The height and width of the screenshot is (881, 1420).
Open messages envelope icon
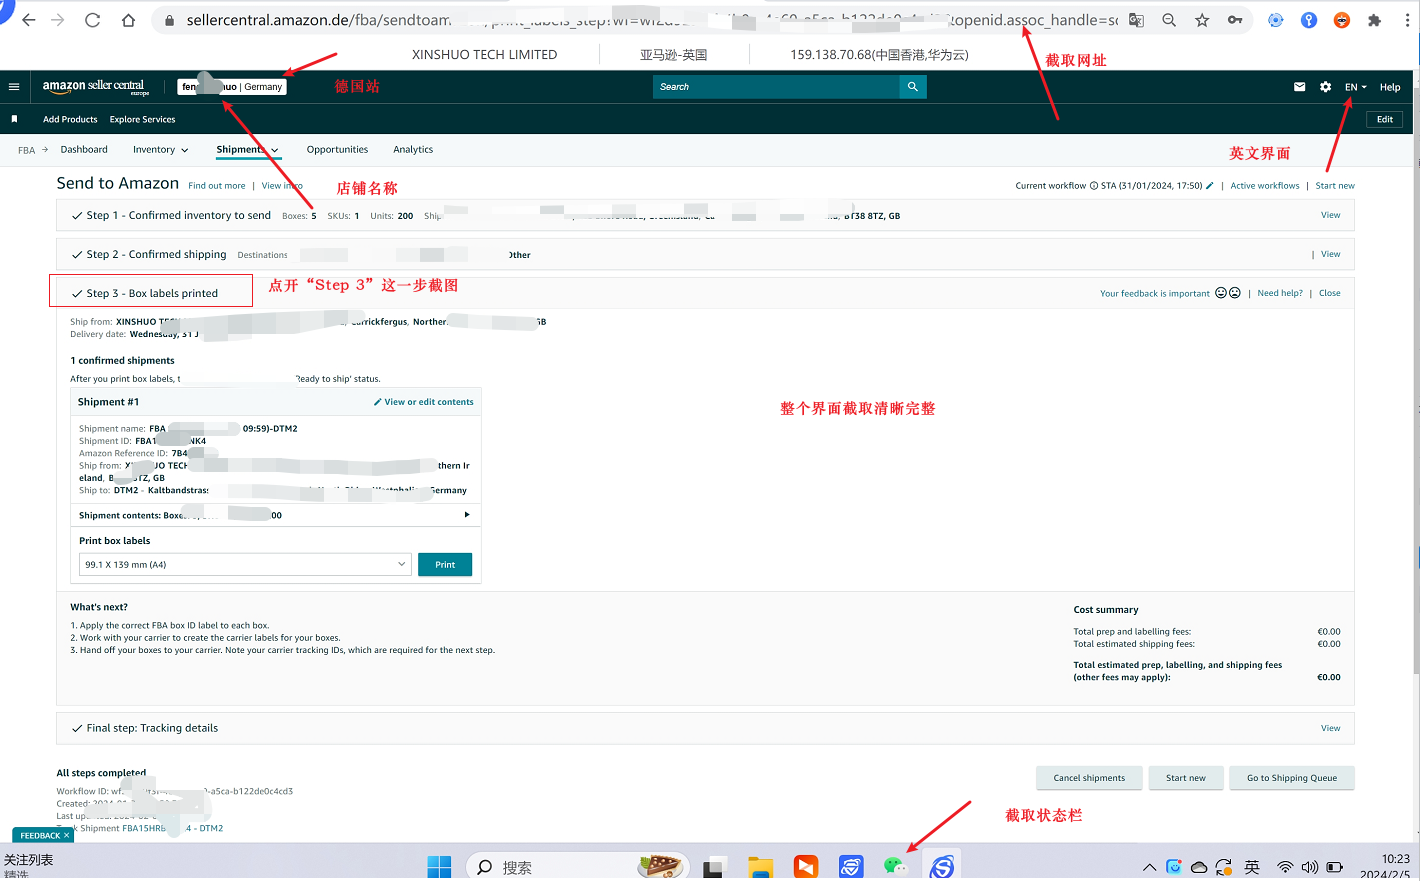tap(1300, 87)
